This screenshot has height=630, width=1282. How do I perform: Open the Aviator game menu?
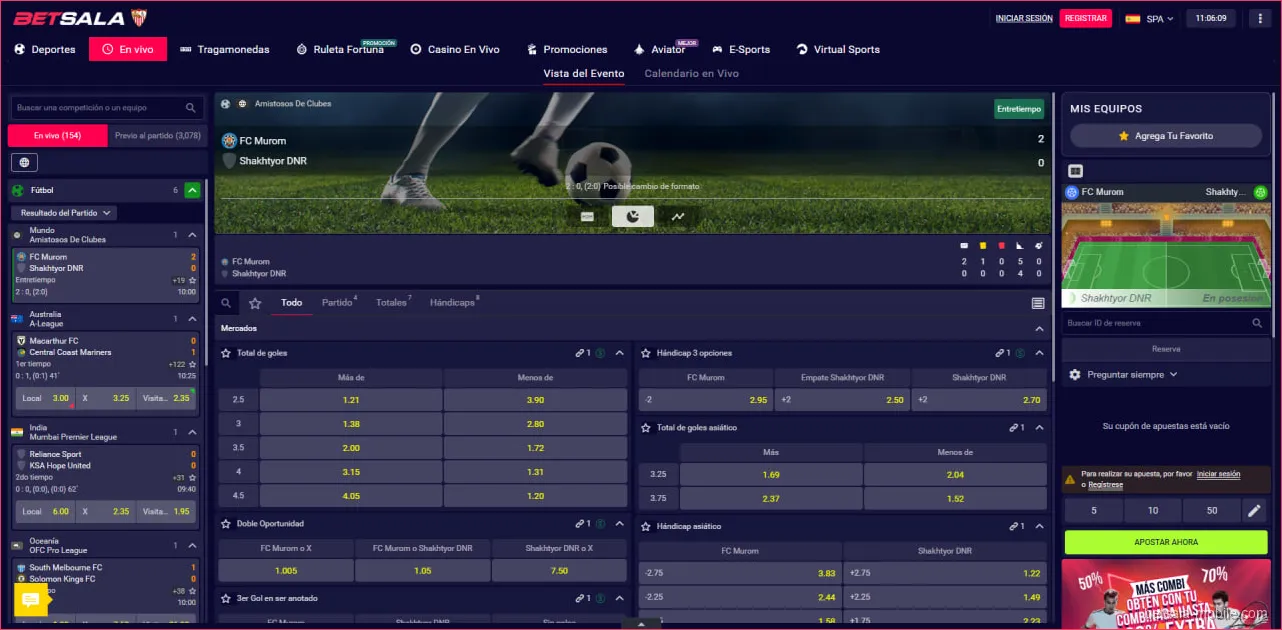pos(660,49)
